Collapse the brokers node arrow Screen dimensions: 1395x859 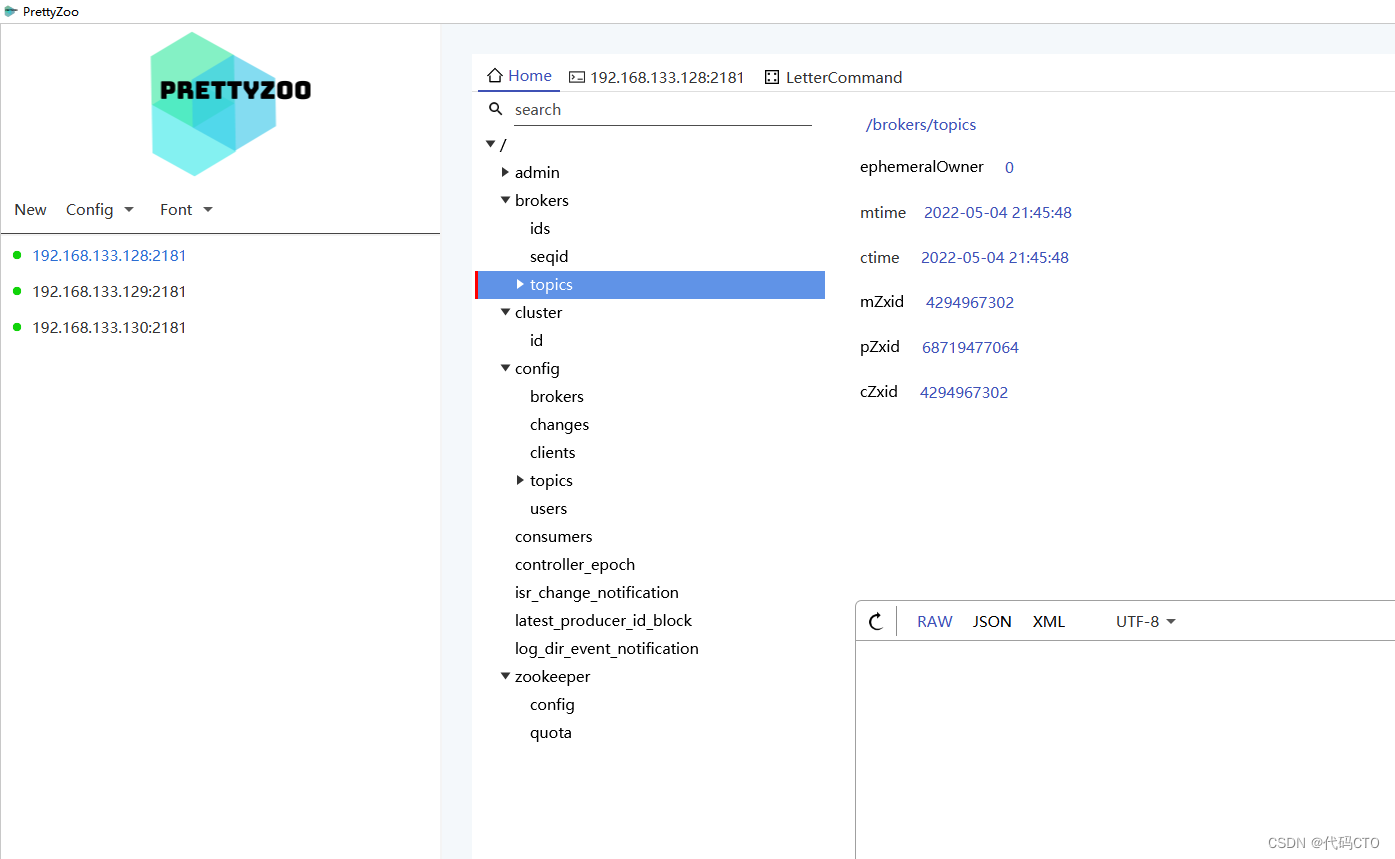(506, 200)
